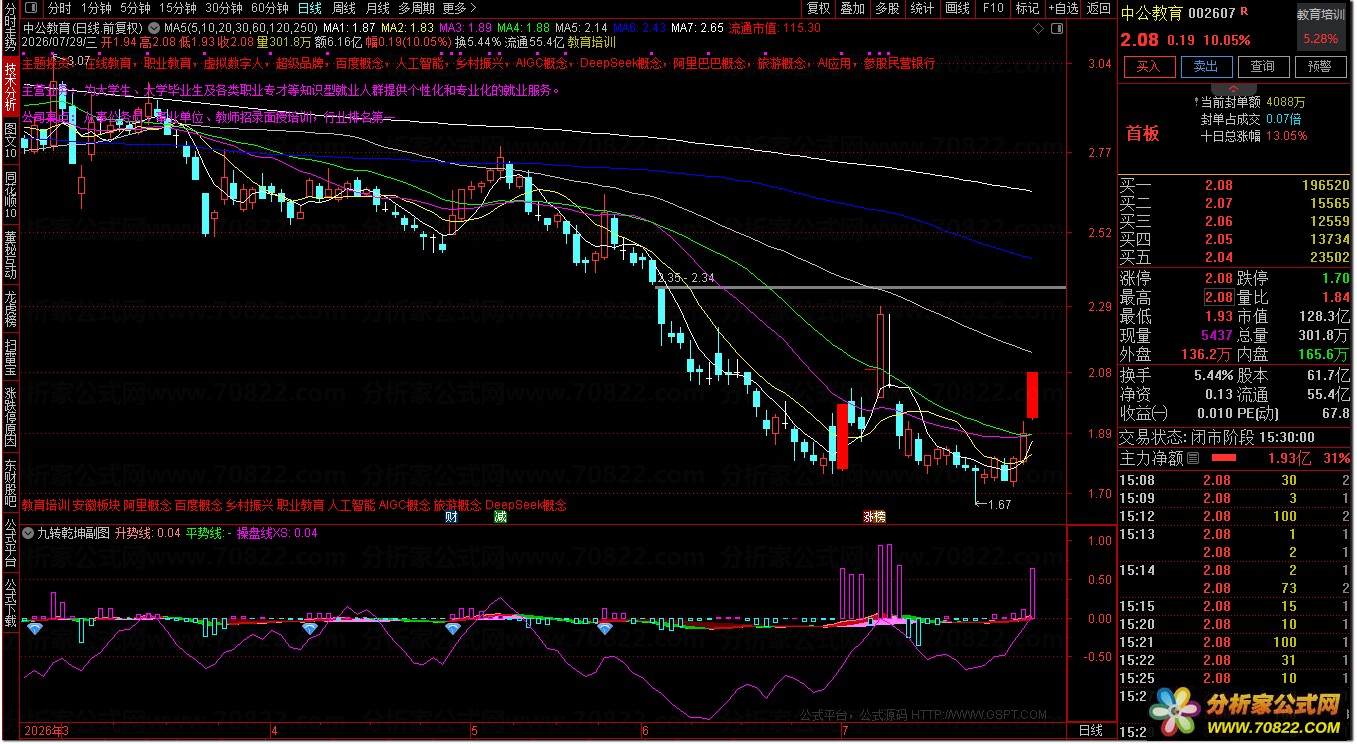Image resolution: width=1357 pixels, height=744 pixels.
Task: Click the 主力净额 bar indicator
Action: [x=1223, y=458]
